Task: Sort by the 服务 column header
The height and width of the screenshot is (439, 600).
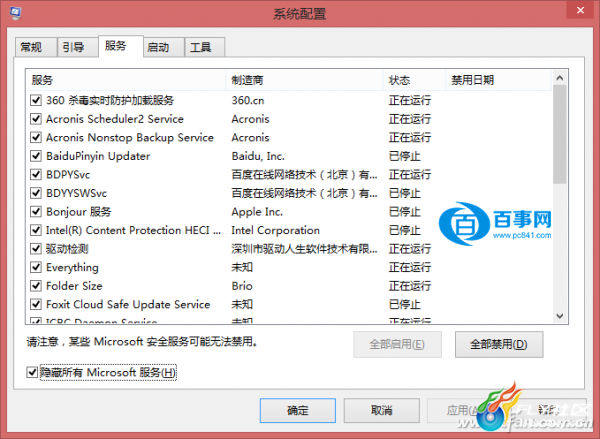Action: (126, 80)
